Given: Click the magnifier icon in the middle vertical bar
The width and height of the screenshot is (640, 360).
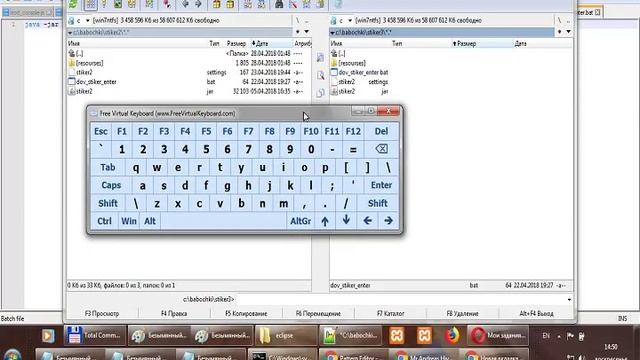Looking at the screenshot, I should (x=320, y=75).
